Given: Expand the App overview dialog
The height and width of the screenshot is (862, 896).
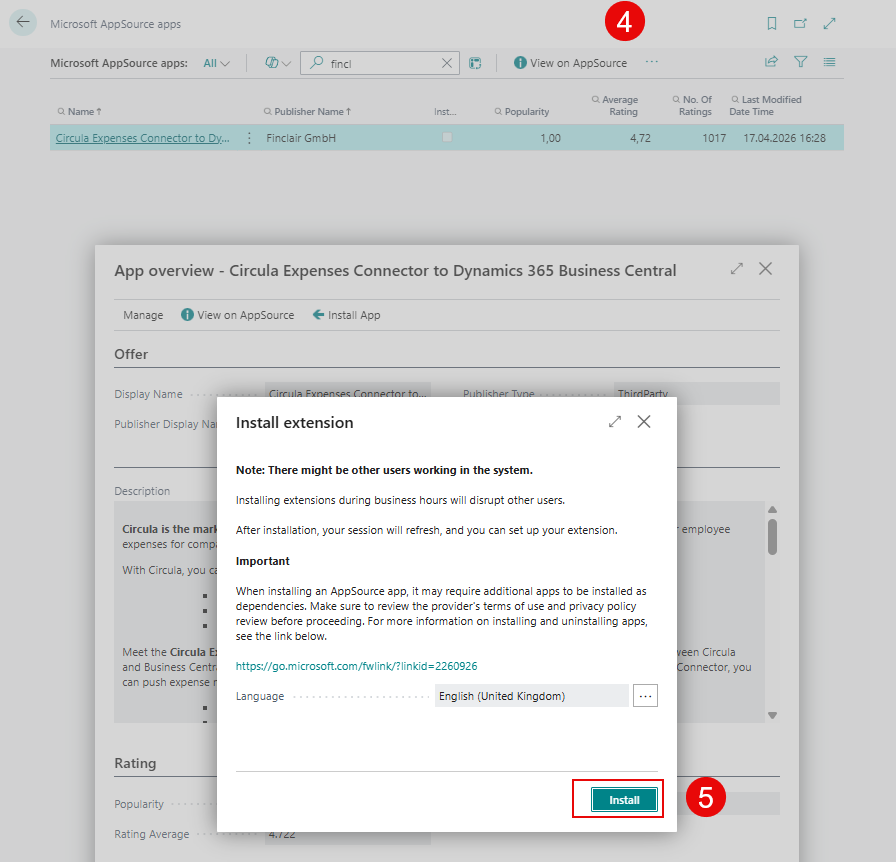Looking at the screenshot, I should (x=737, y=269).
